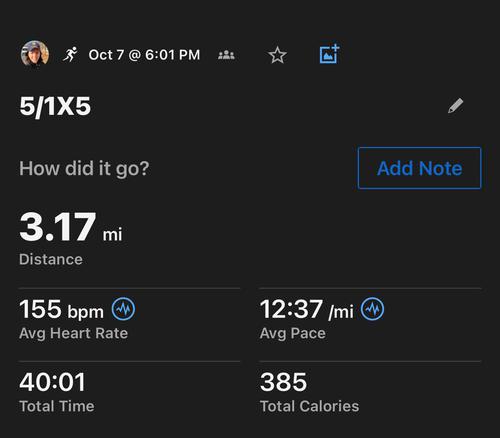This screenshot has width=500, height=438.
Task: Tap the 155 bpm value
Action: 61,309
